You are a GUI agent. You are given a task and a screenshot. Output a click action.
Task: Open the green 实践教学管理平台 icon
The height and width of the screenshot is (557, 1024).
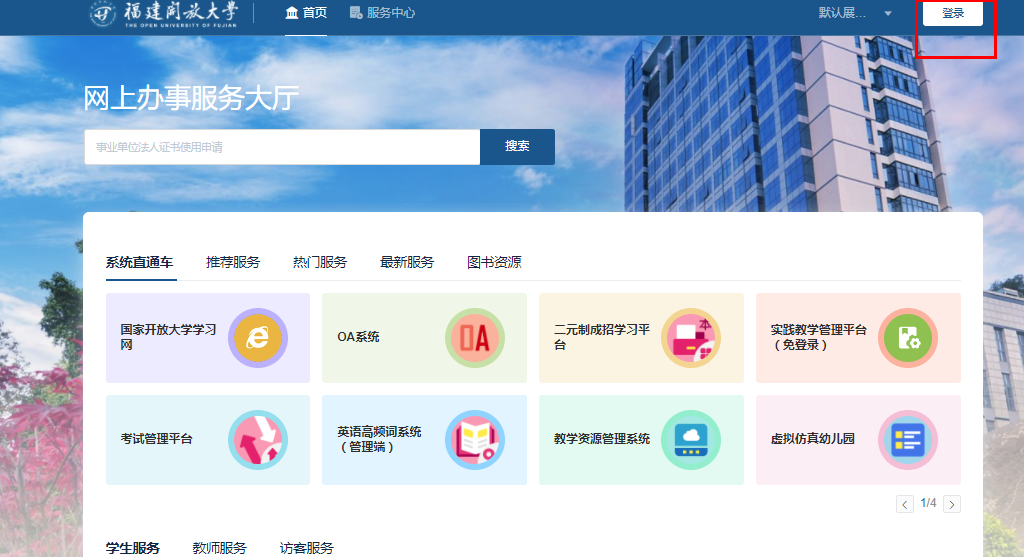(x=908, y=337)
